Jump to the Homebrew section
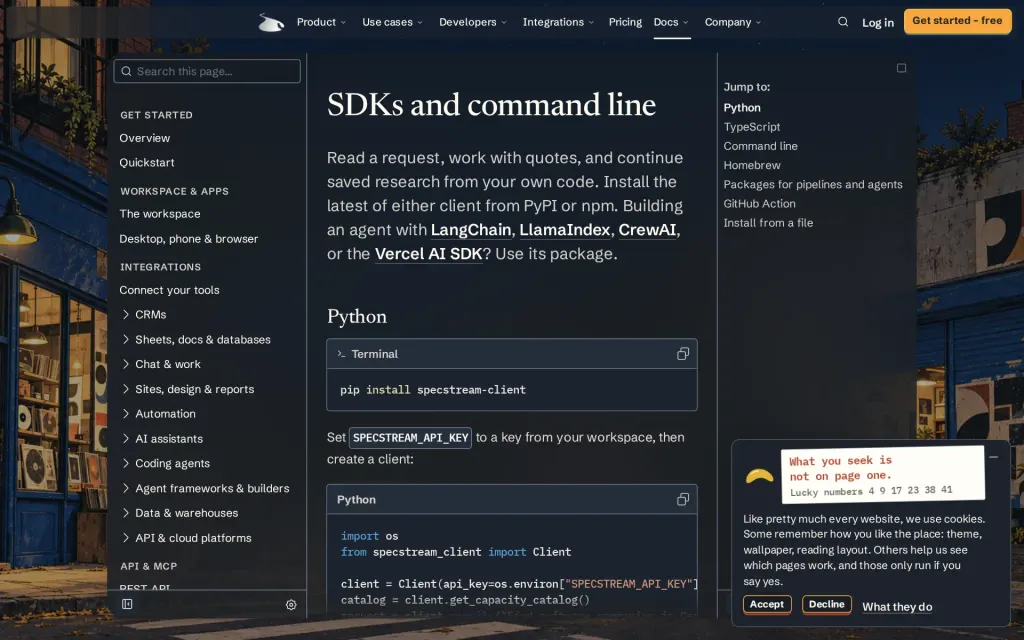This screenshot has width=1024, height=640. (752, 165)
